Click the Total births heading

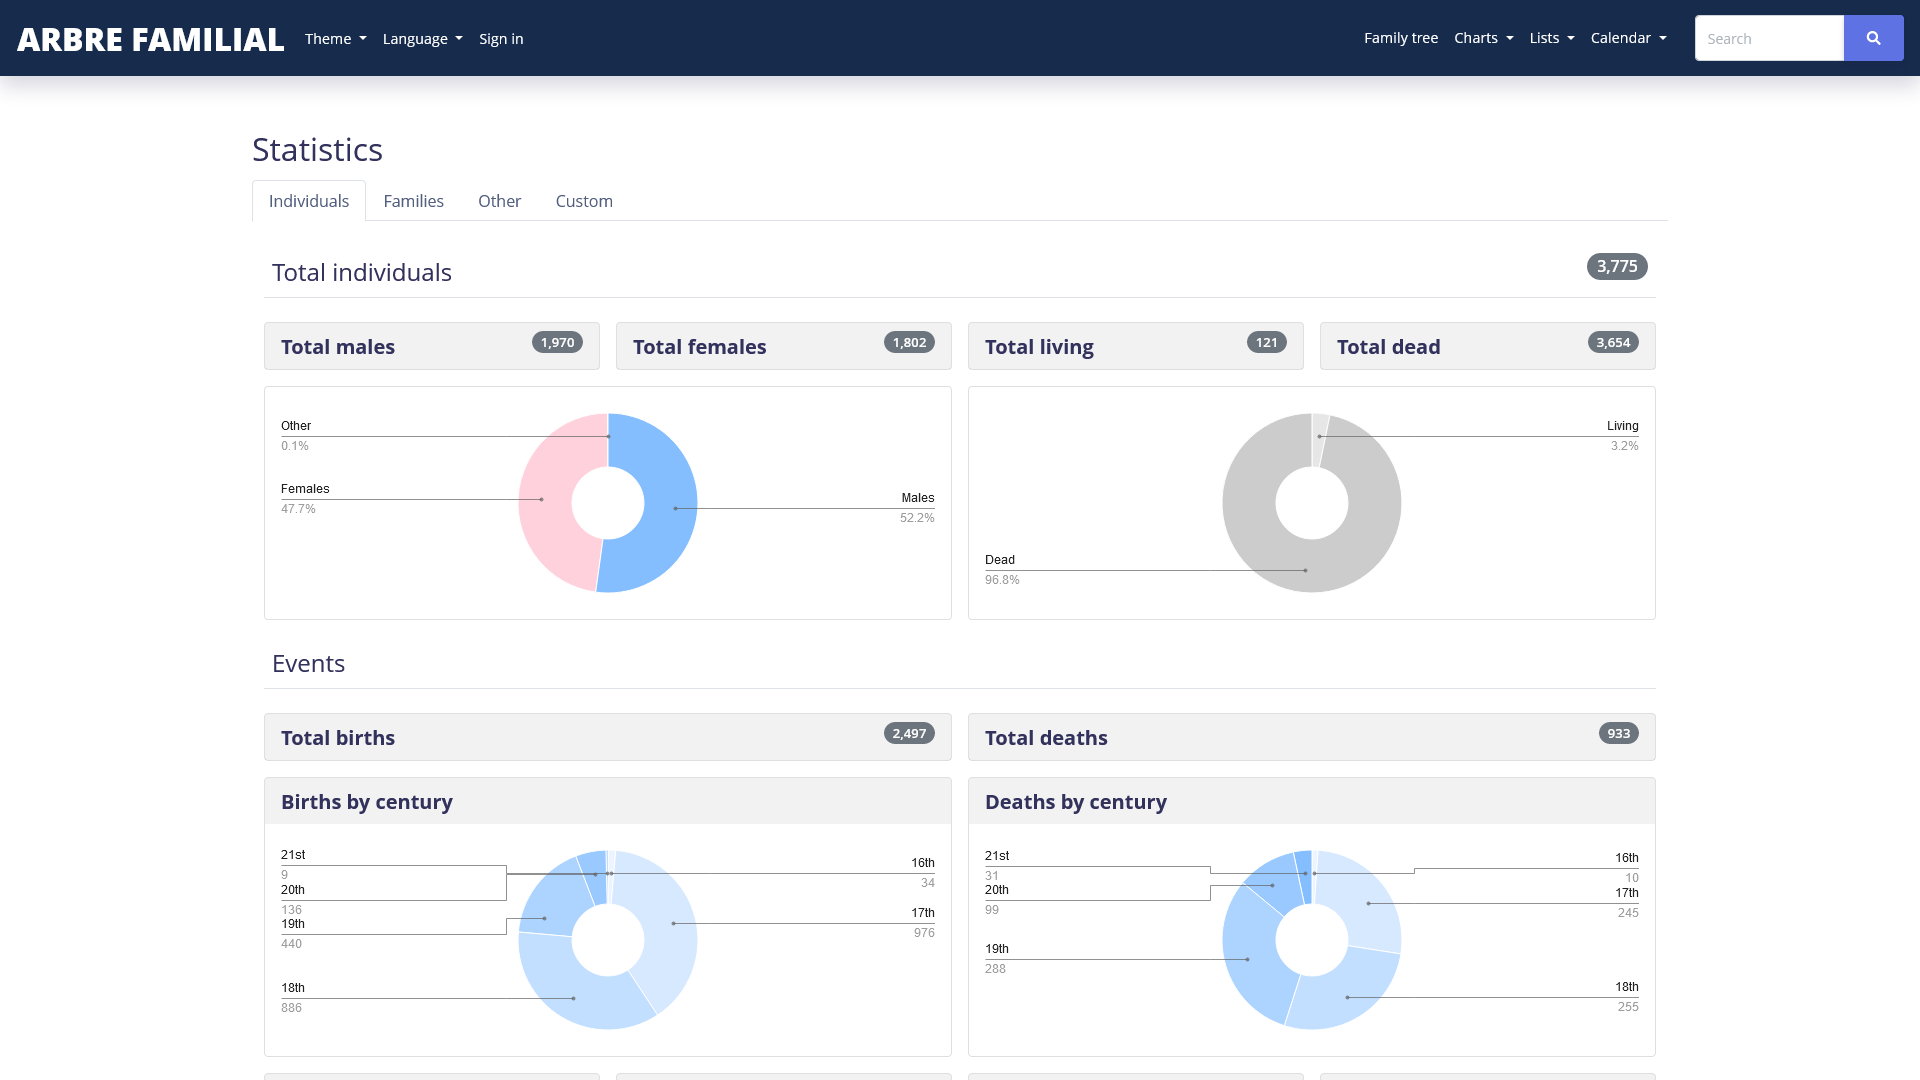(338, 738)
